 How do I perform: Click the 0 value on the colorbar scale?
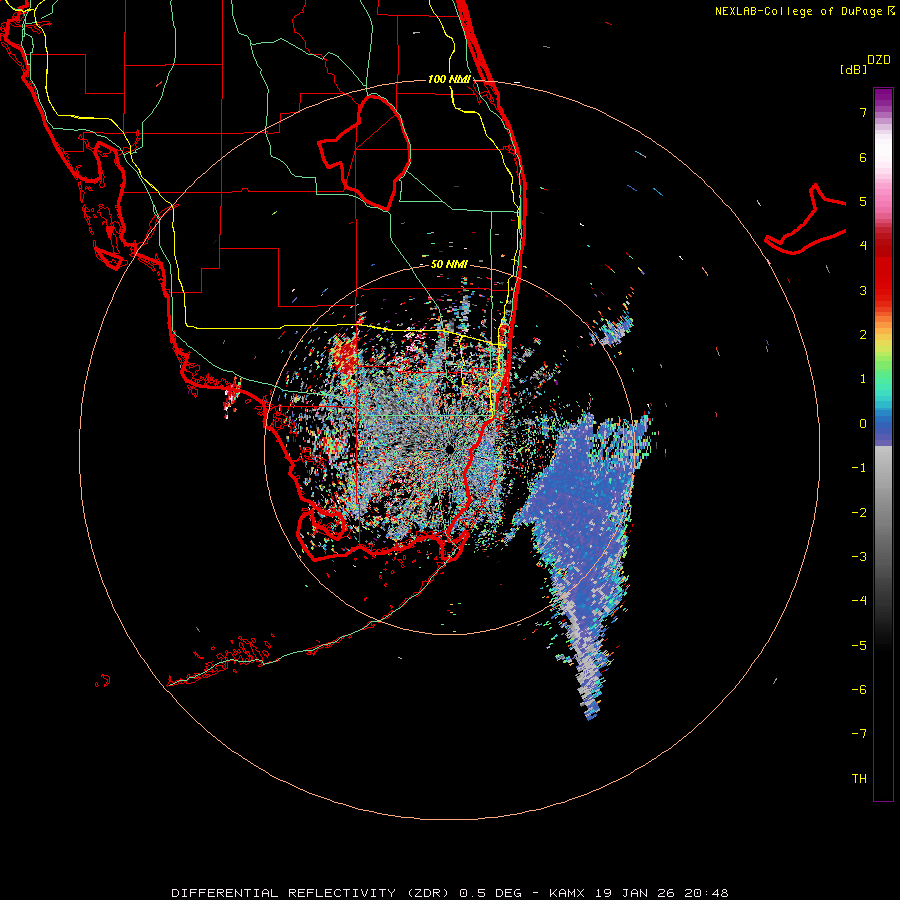coord(863,424)
